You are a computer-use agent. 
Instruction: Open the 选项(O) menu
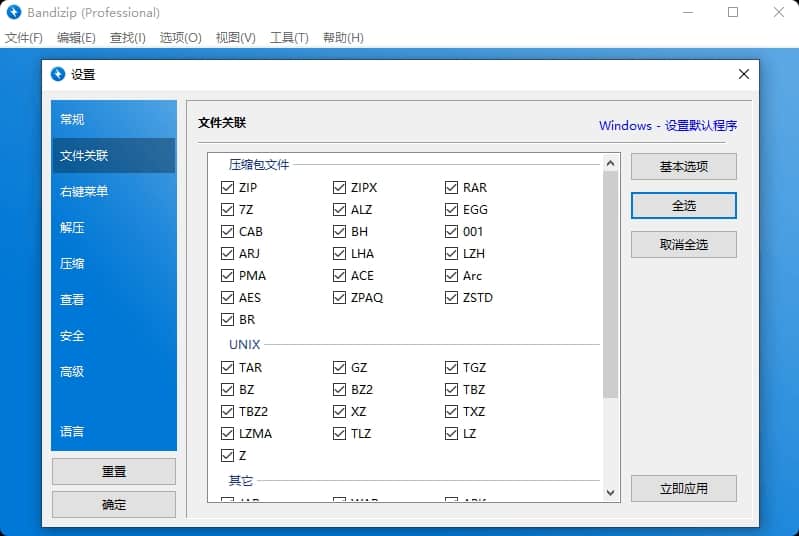[180, 38]
